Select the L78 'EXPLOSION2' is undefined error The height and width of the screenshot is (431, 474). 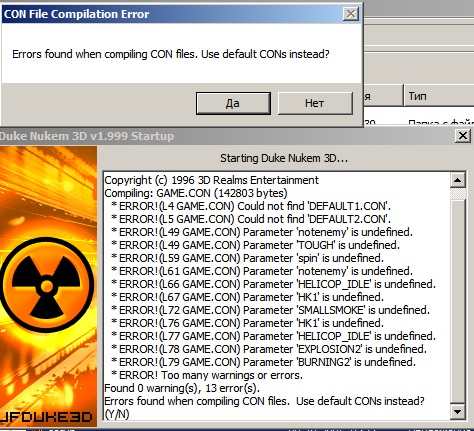pos(269,349)
